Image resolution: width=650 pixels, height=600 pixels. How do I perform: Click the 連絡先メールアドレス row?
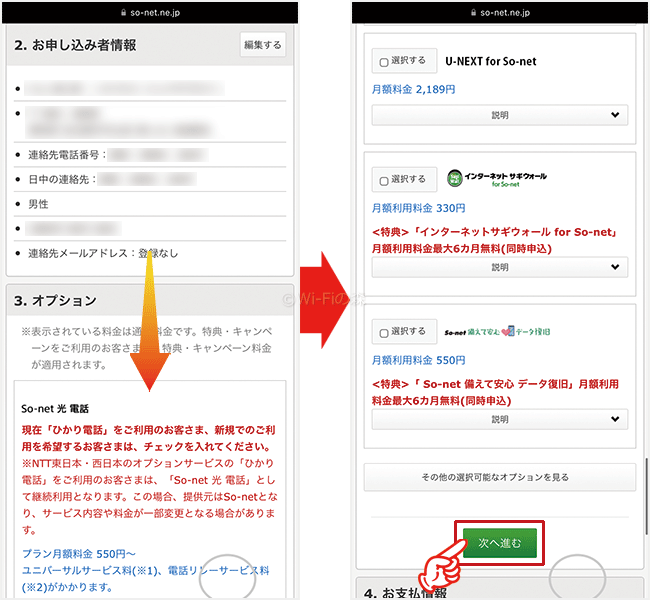tap(150, 253)
